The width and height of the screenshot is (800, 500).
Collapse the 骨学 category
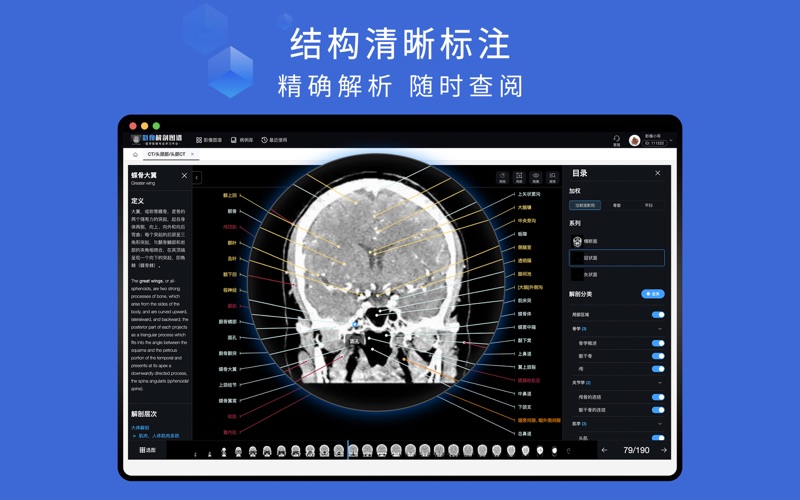(x=660, y=329)
